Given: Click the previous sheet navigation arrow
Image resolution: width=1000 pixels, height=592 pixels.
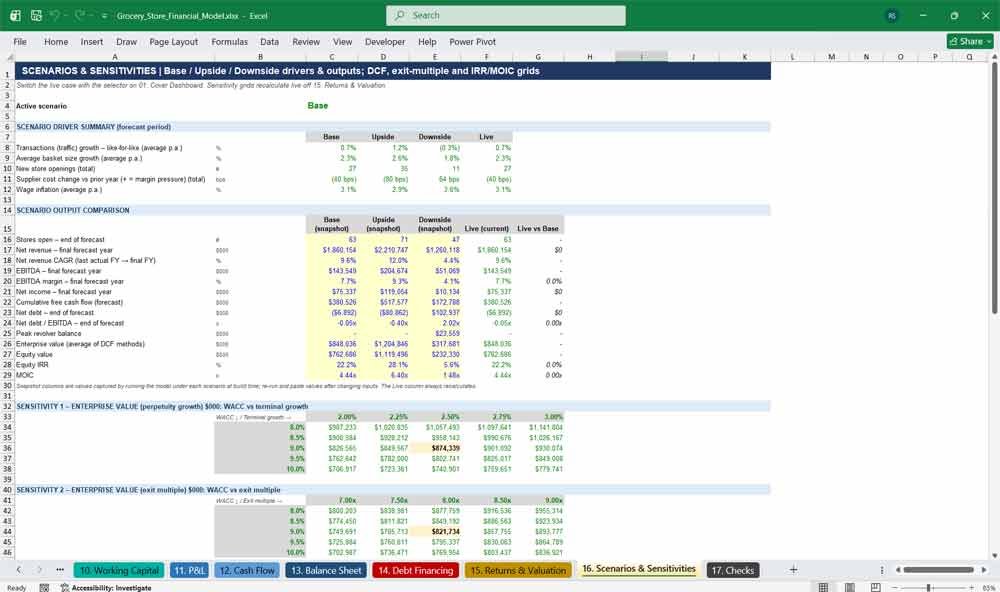Looking at the screenshot, I should click(x=19, y=570).
